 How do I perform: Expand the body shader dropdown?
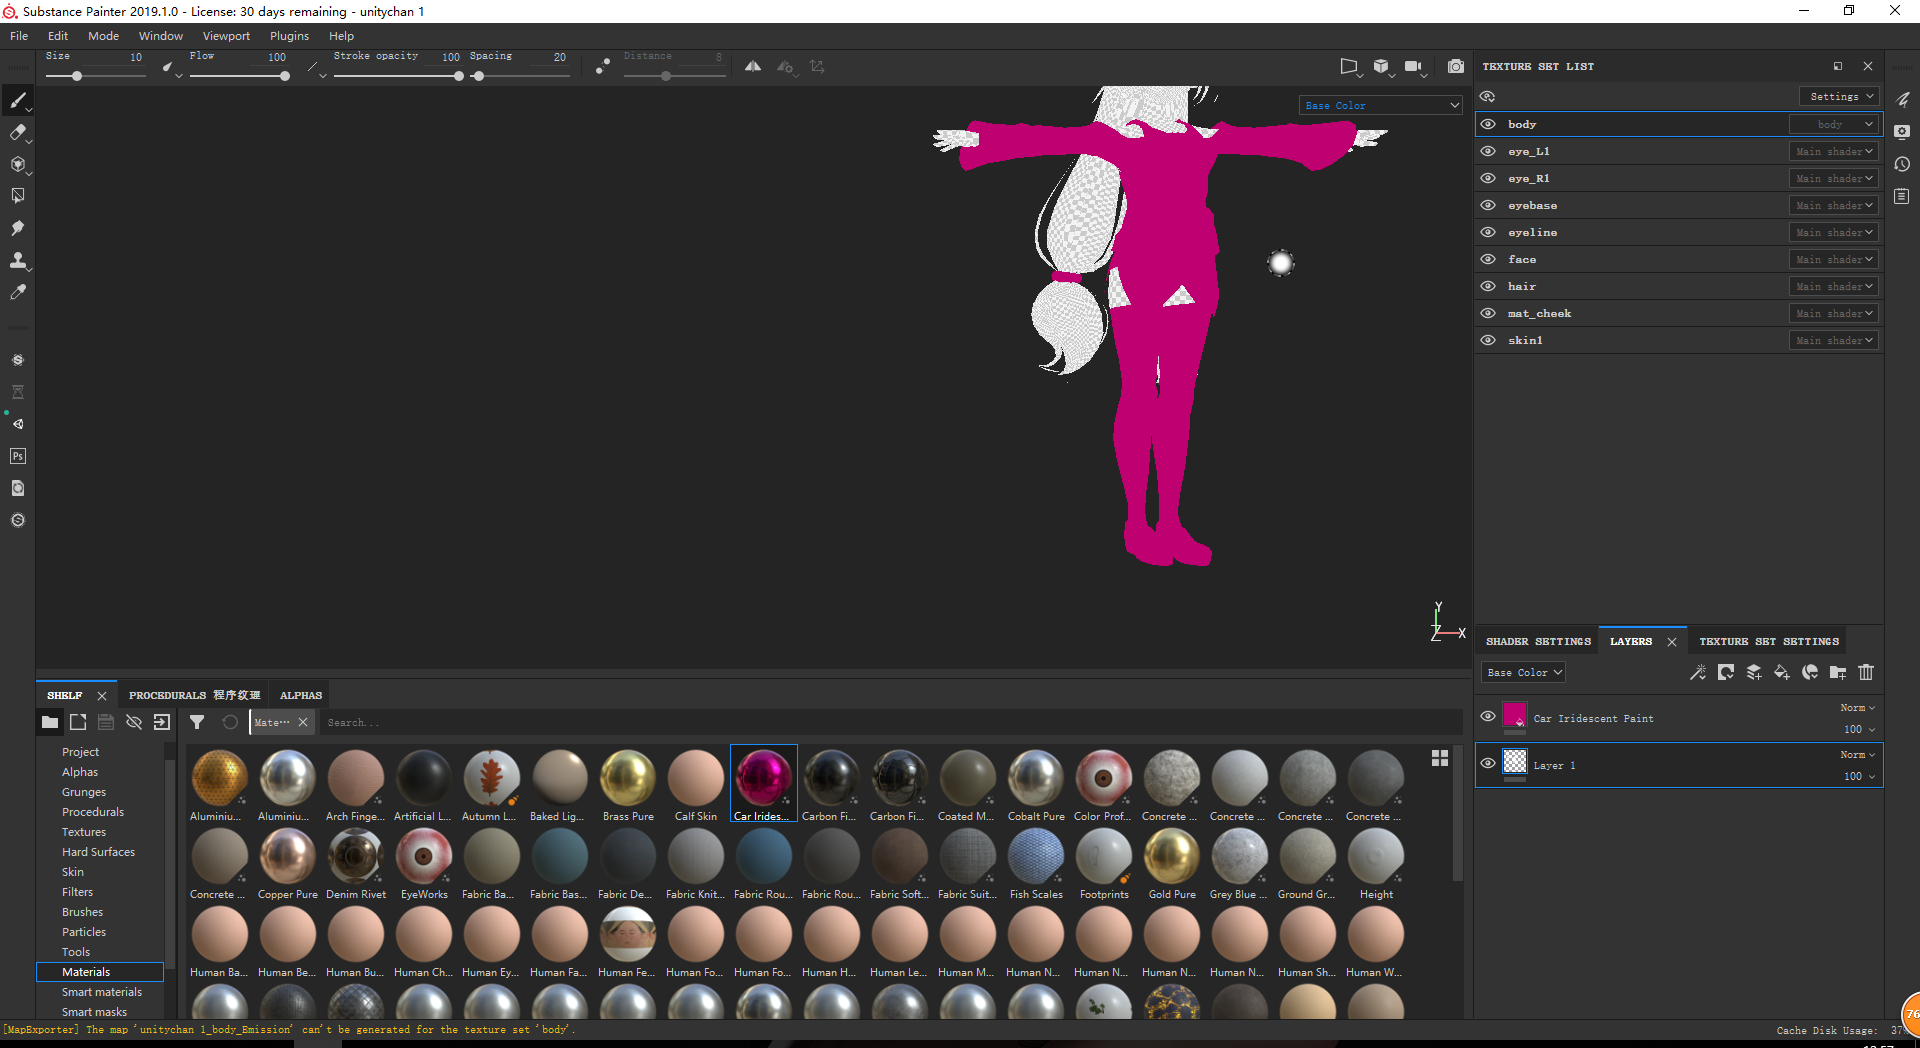pyautogui.click(x=1834, y=124)
